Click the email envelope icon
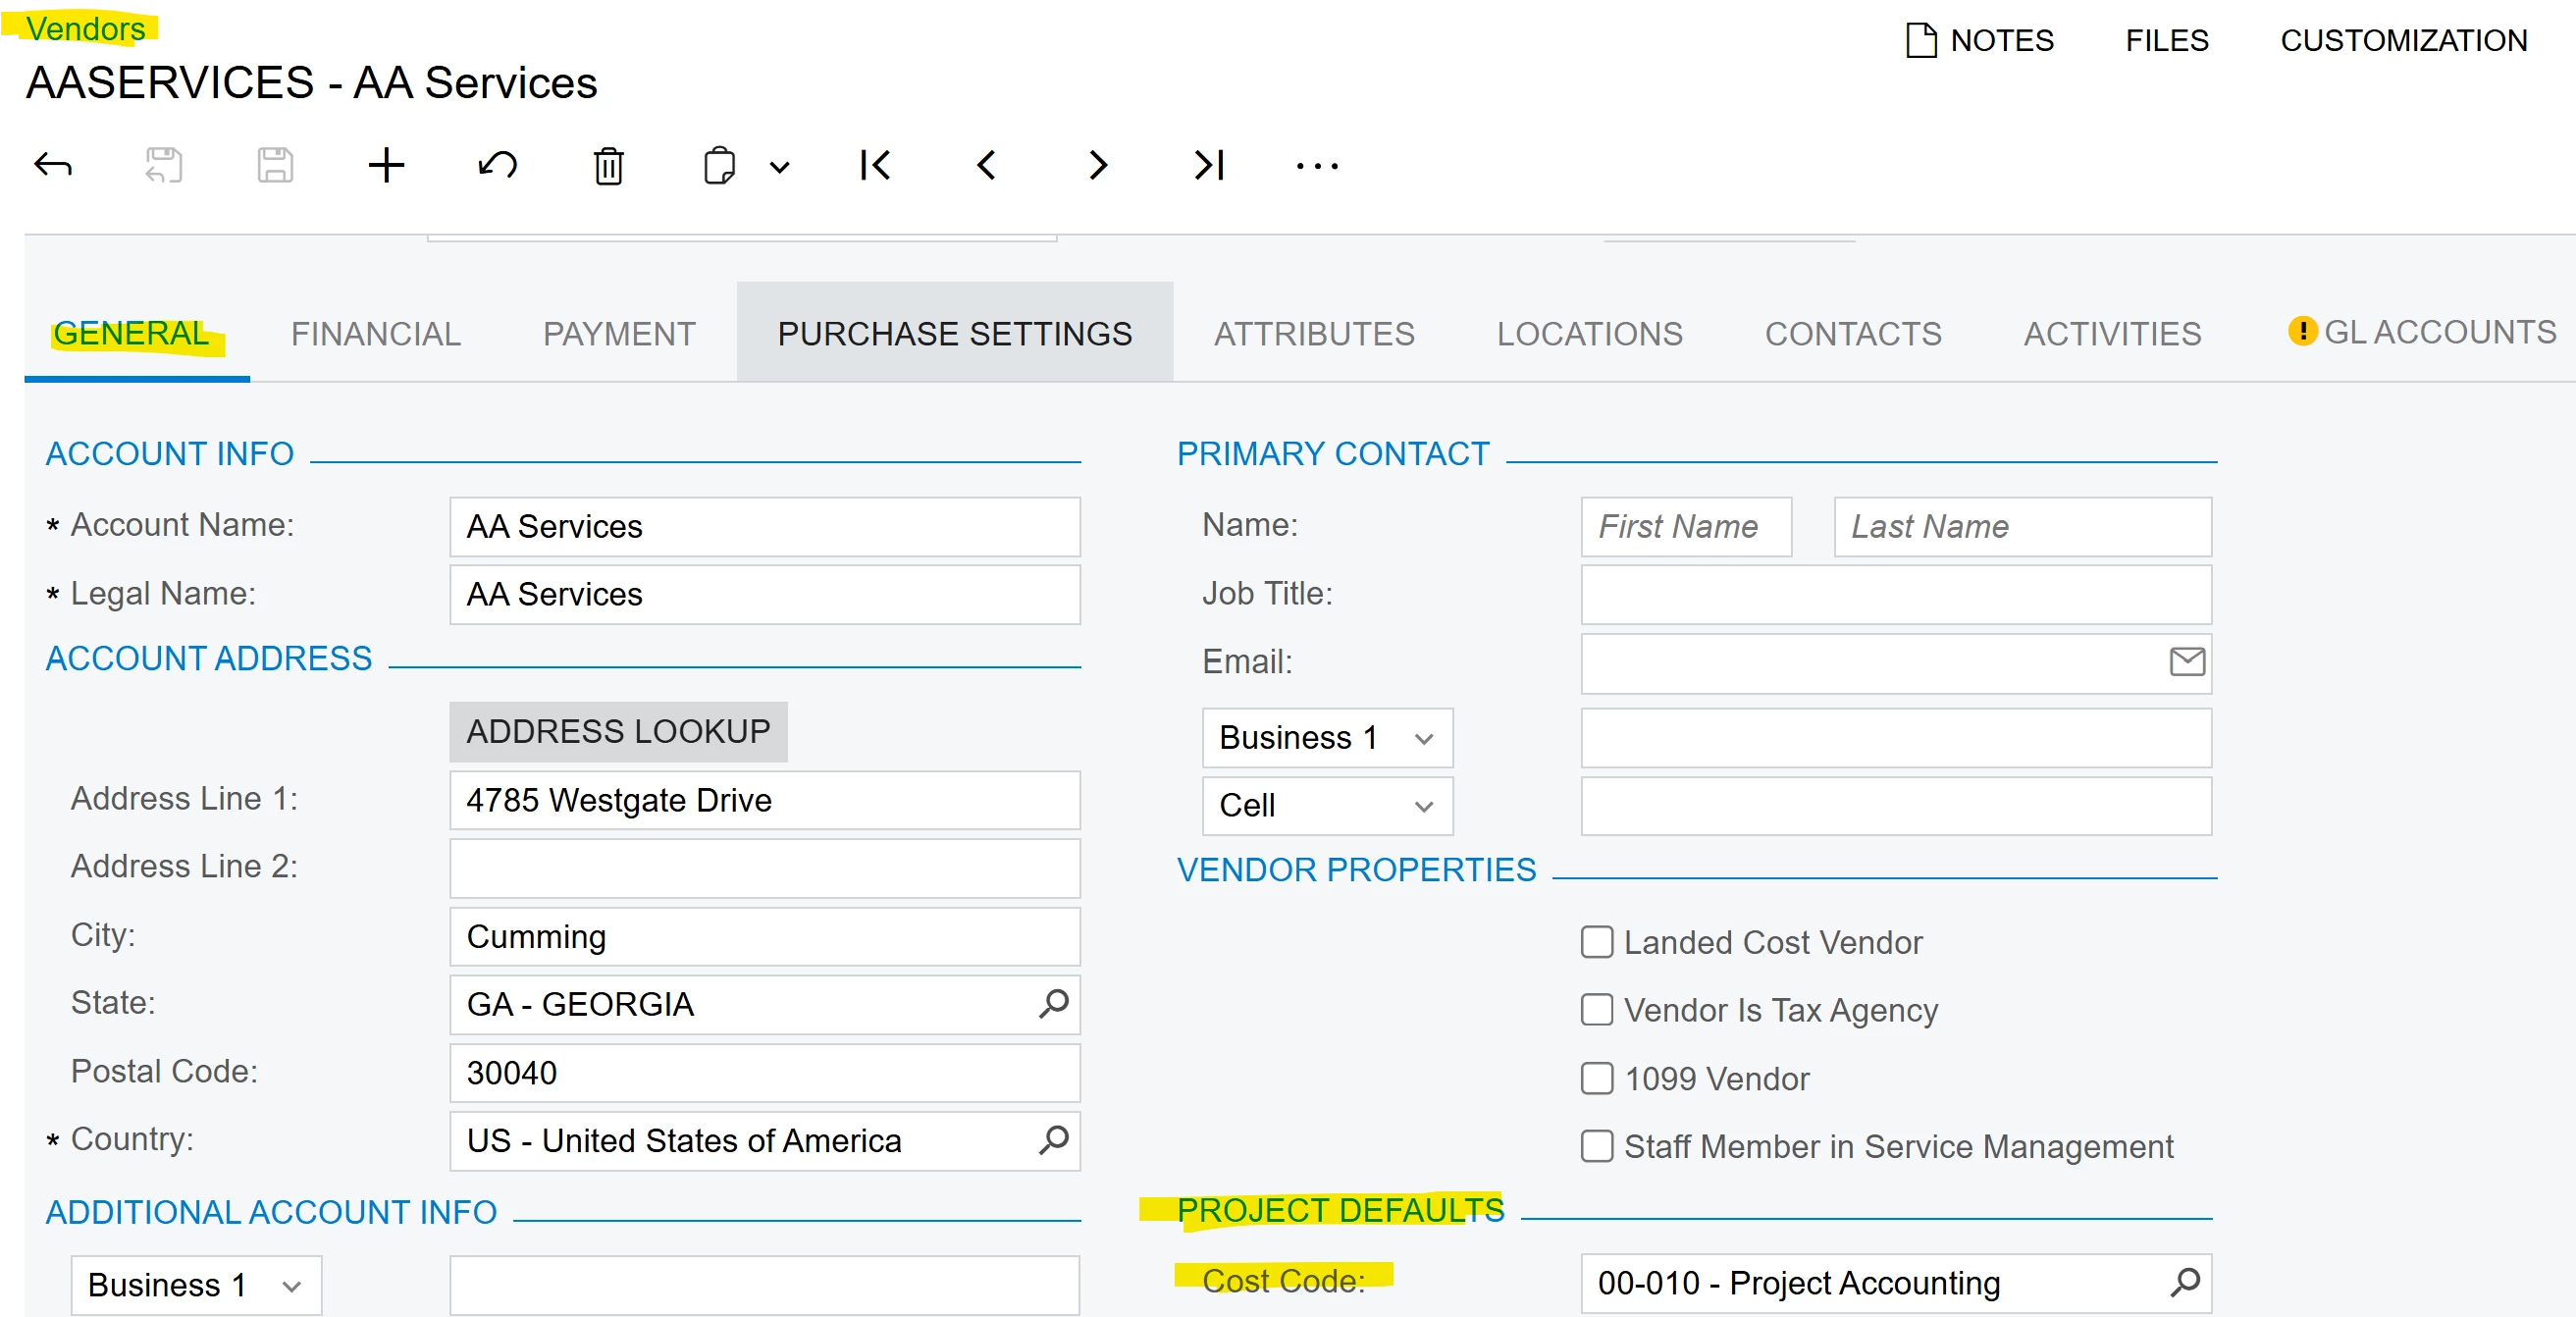Viewport: 2576px width, 1317px height. tap(2187, 661)
